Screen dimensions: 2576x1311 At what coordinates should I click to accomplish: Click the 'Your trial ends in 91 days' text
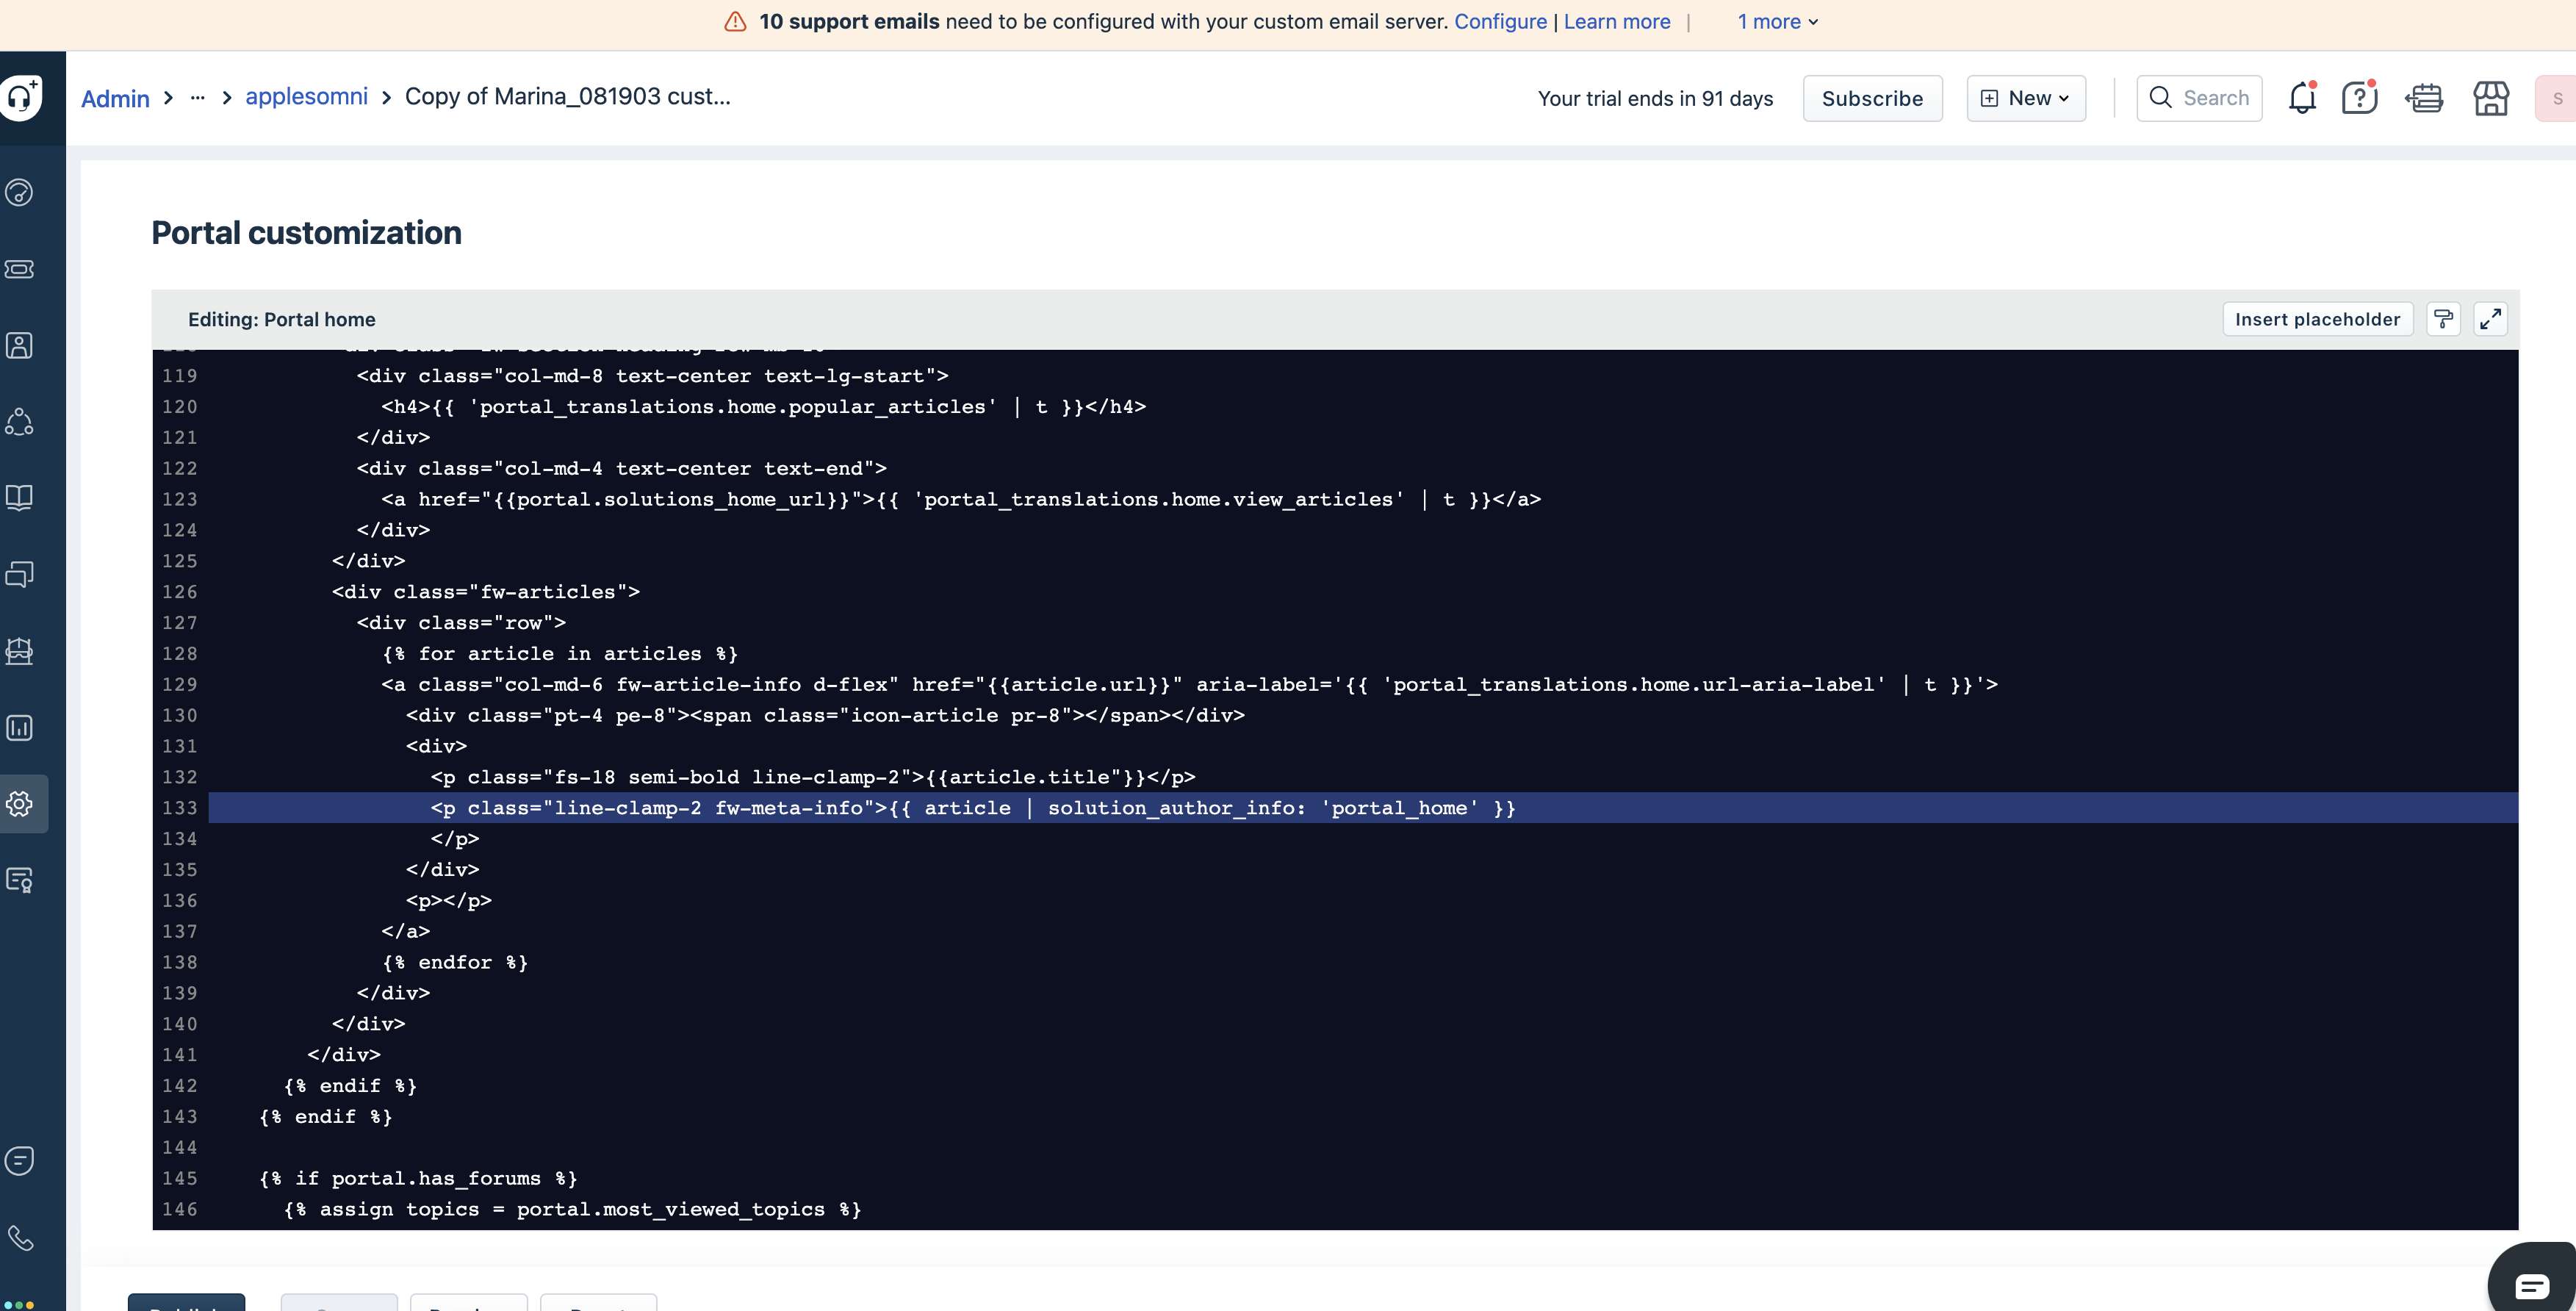1655,98
